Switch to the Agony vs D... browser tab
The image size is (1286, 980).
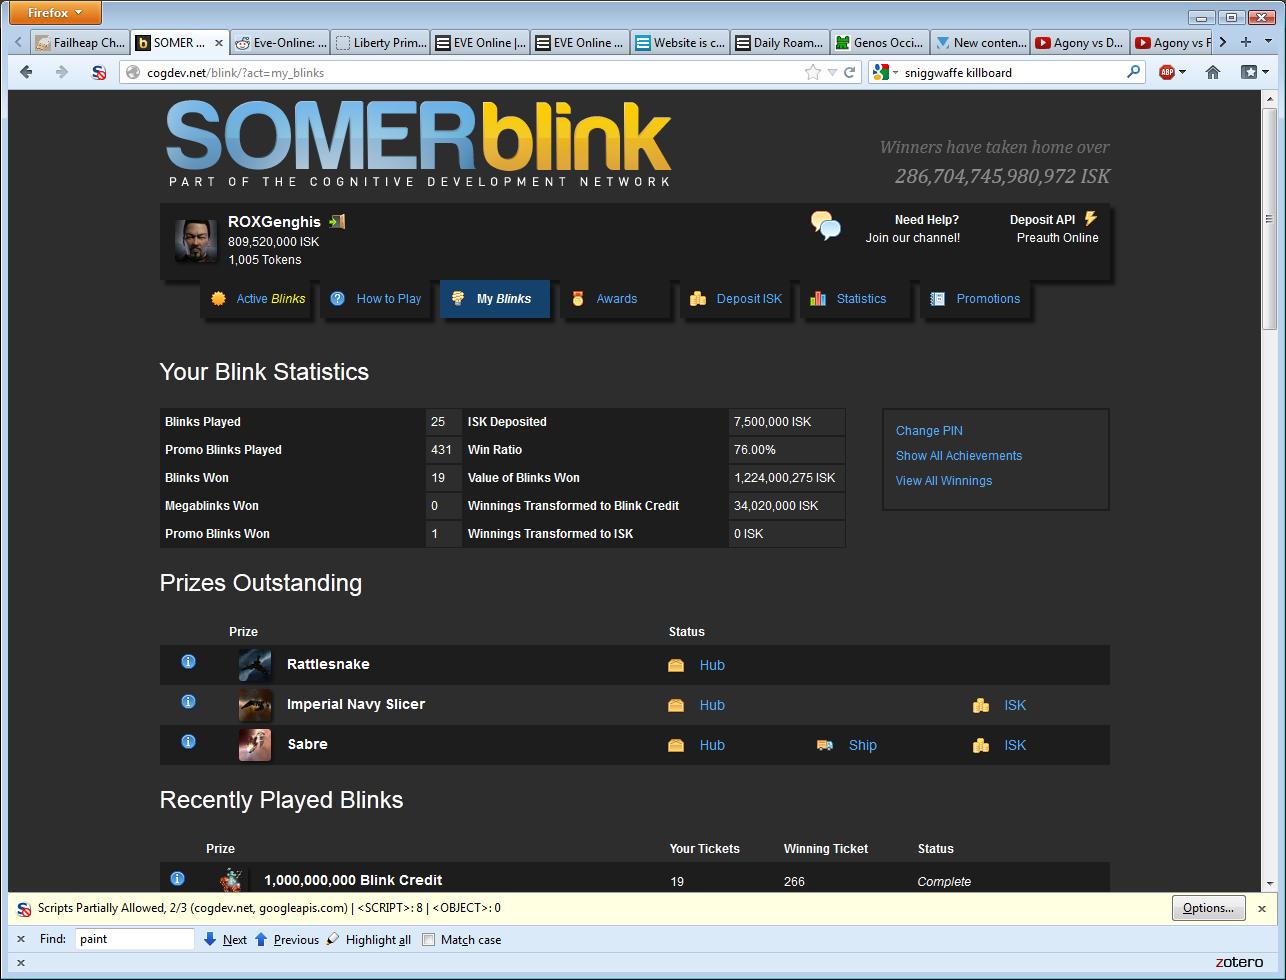(1081, 42)
